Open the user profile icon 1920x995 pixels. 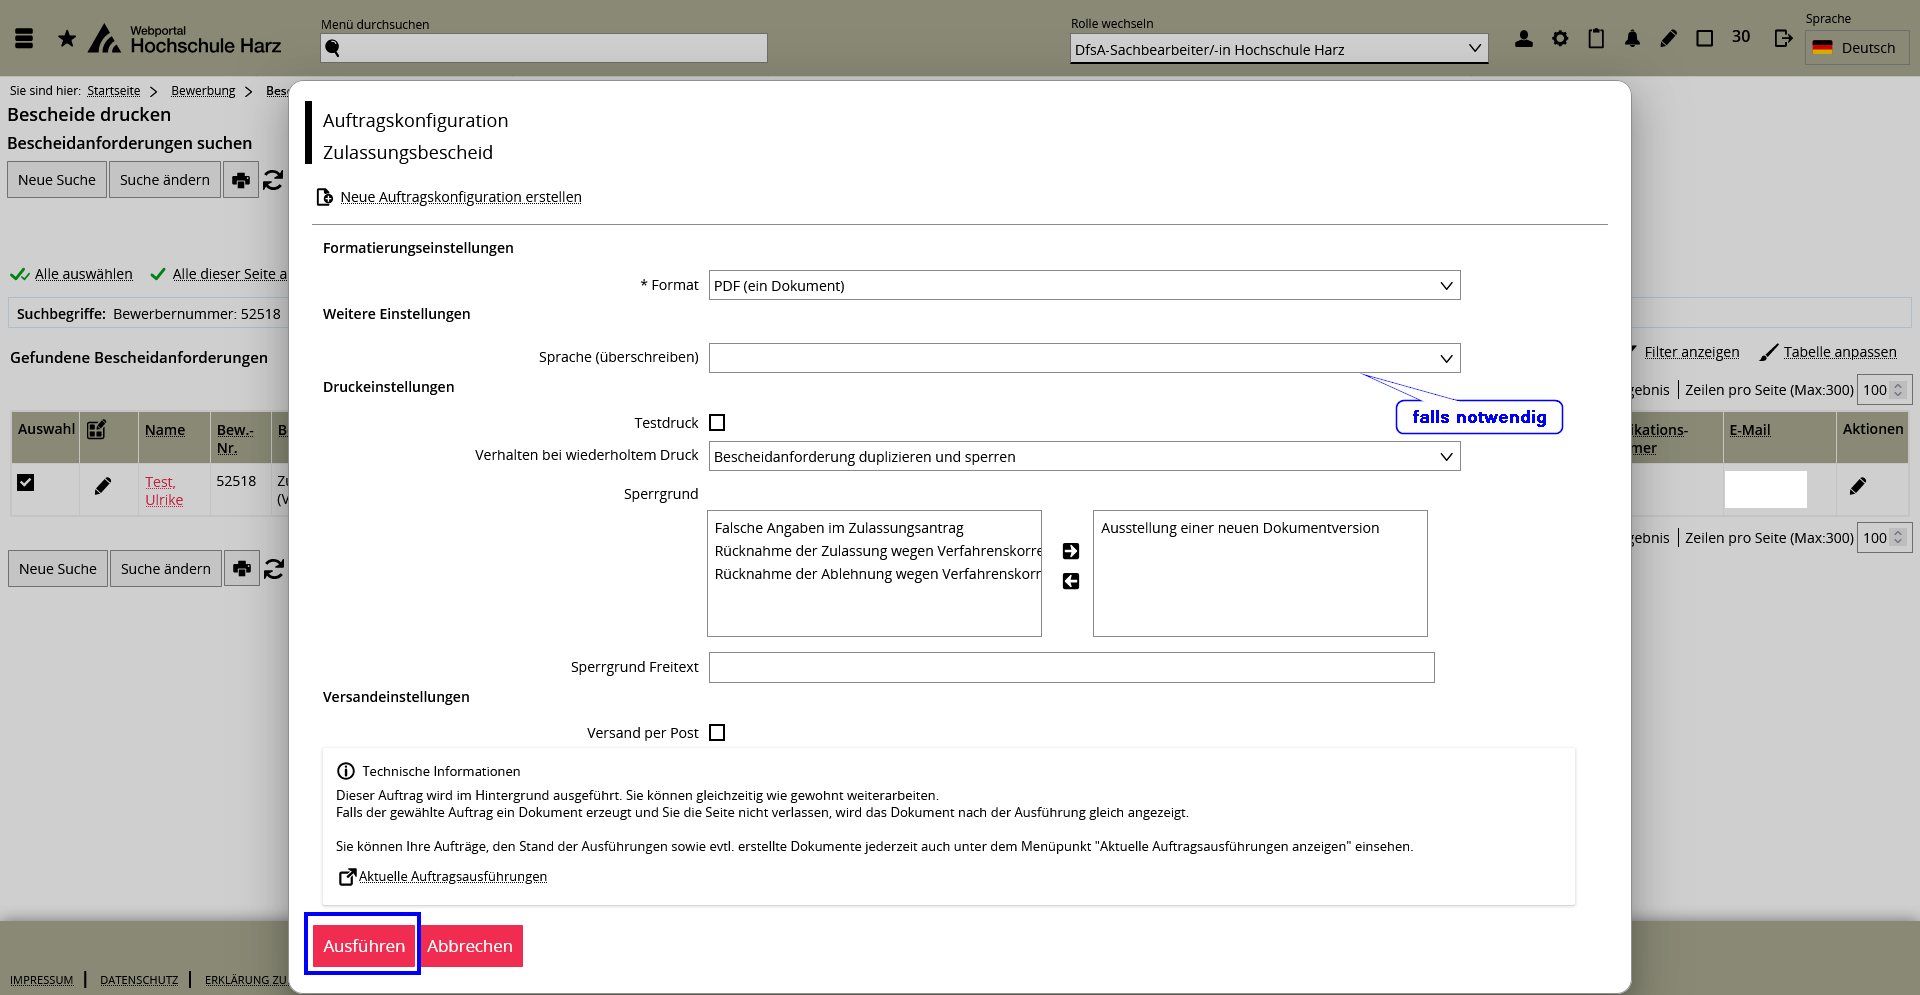coord(1524,39)
